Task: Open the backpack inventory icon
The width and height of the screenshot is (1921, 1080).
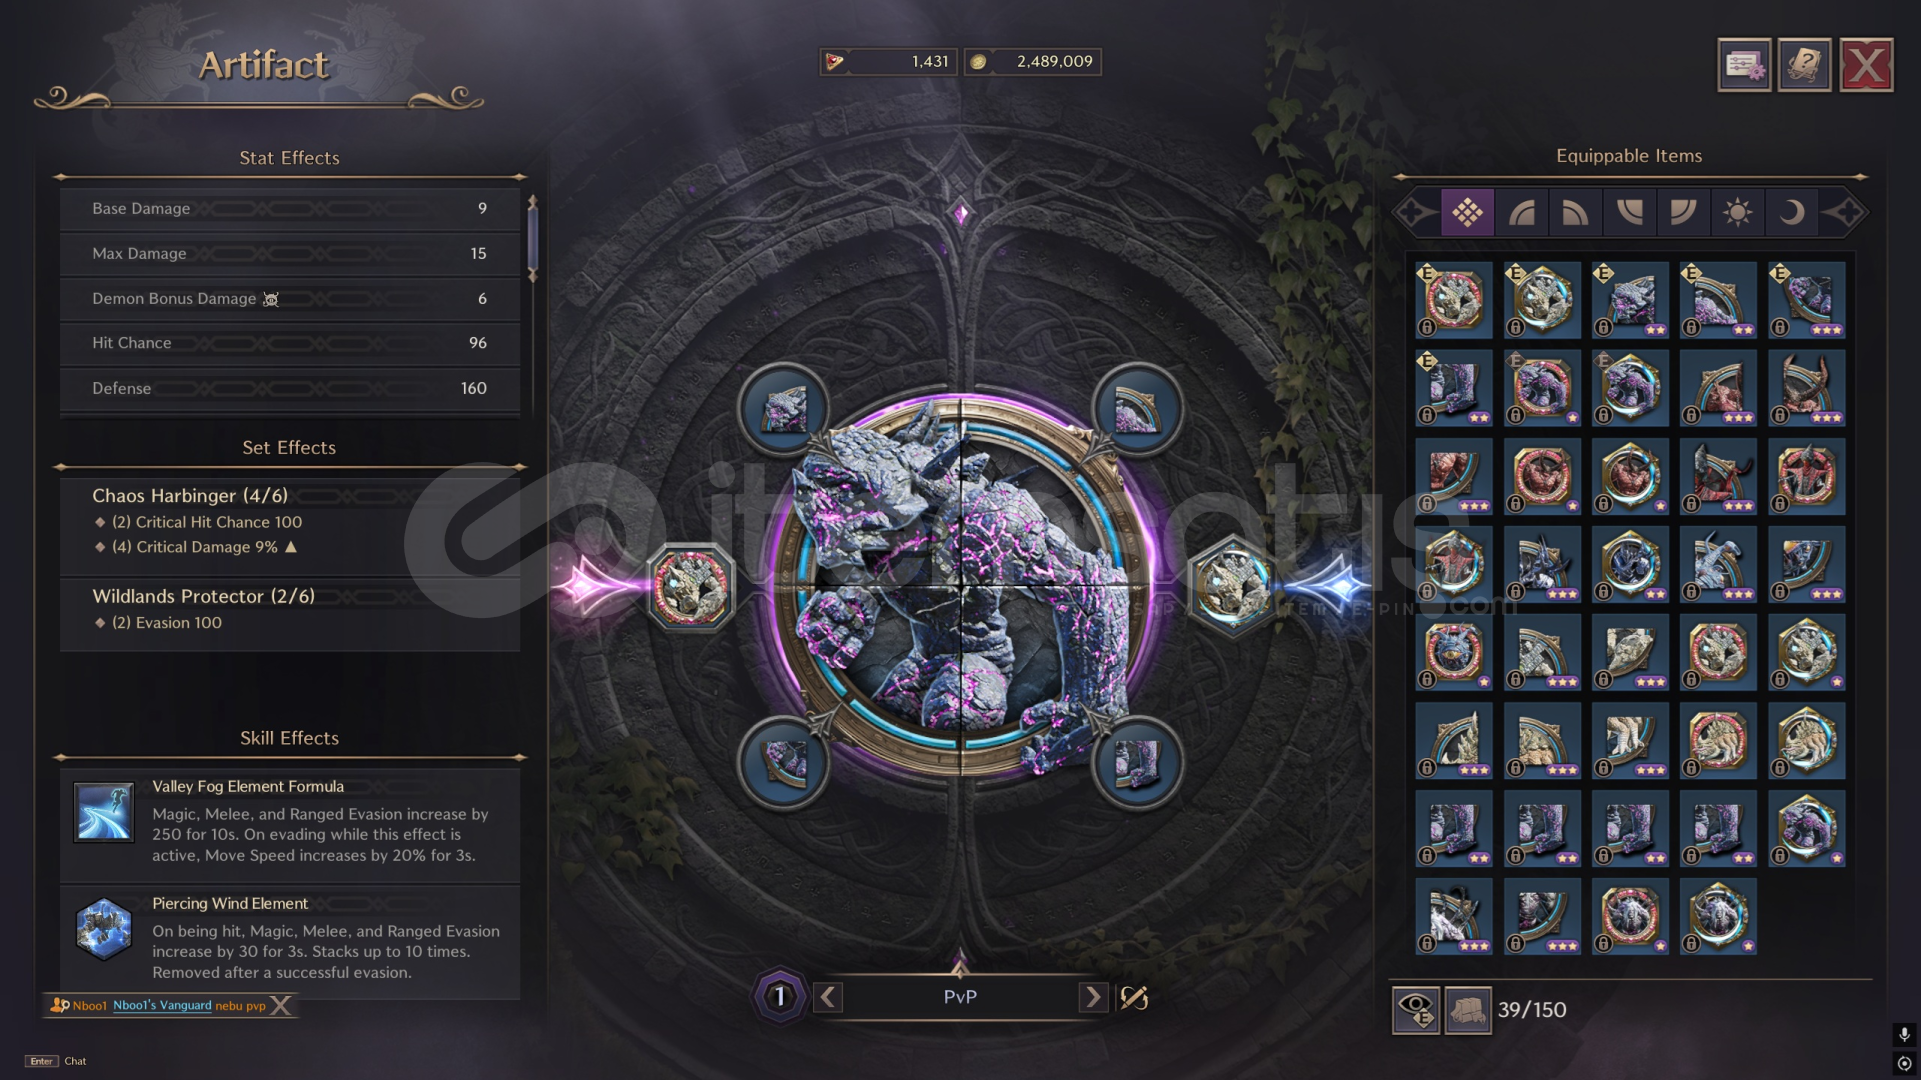Action: coord(1467,1010)
